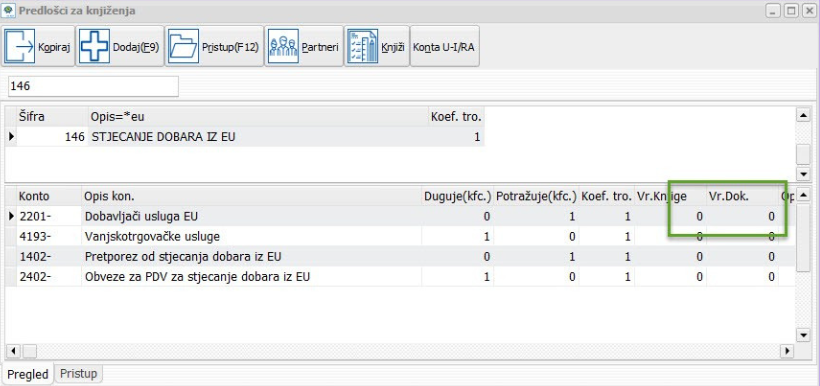Click Pretporez od stjecanja dobara iz EU
Image resolution: width=820 pixels, height=386 pixels.
tap(183, 256)
